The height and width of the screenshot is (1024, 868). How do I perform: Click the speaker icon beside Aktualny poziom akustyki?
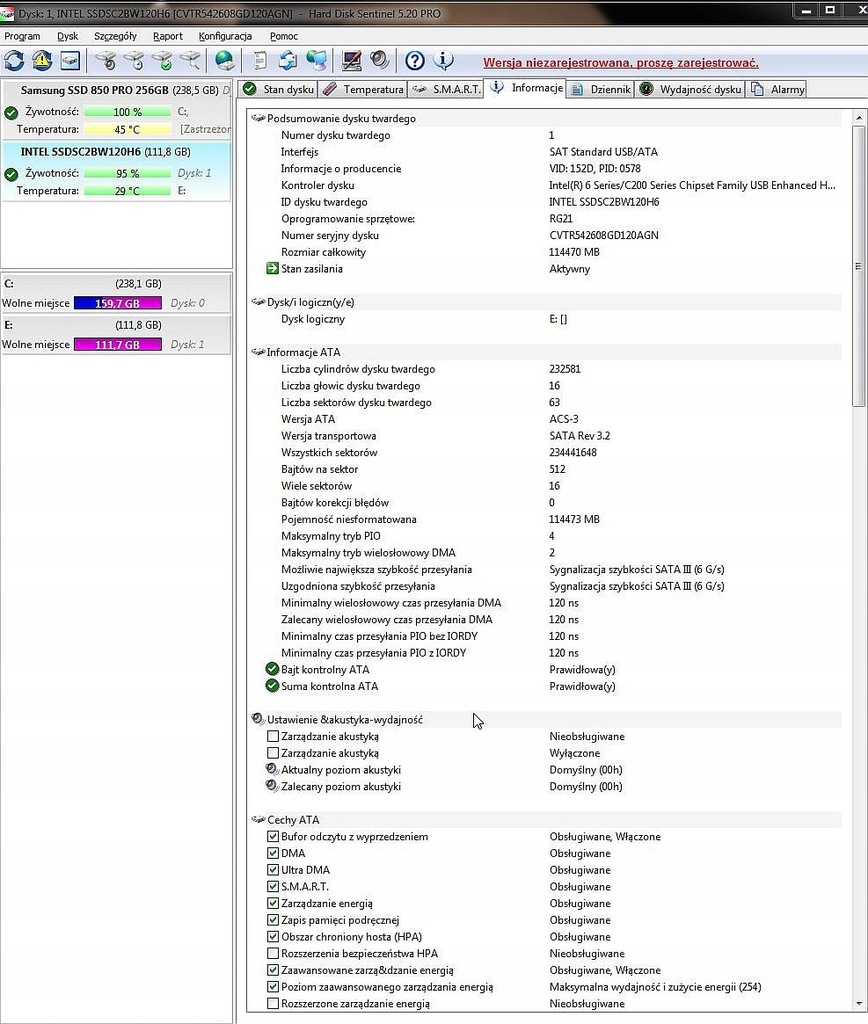[272, 769]
